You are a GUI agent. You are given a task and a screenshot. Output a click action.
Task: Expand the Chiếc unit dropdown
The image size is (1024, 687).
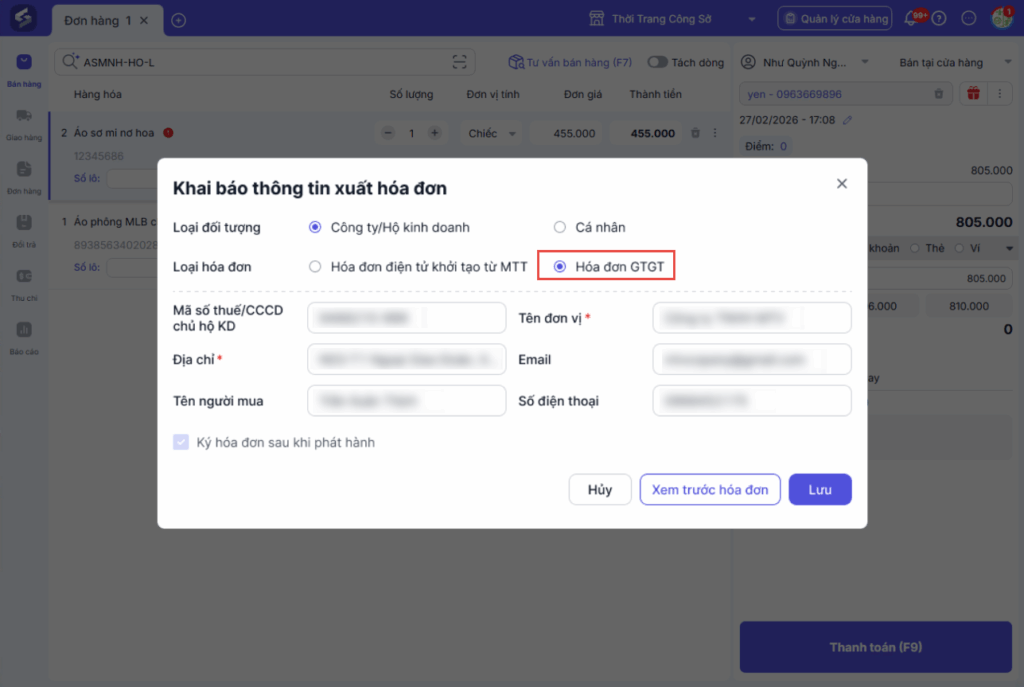(494, 133)
